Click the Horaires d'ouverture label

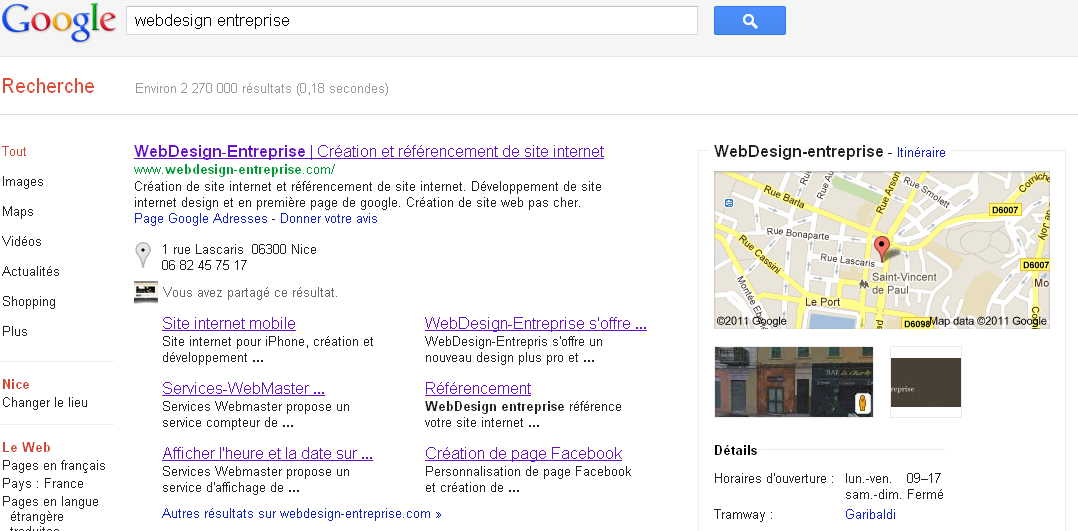tap(774, 478)
